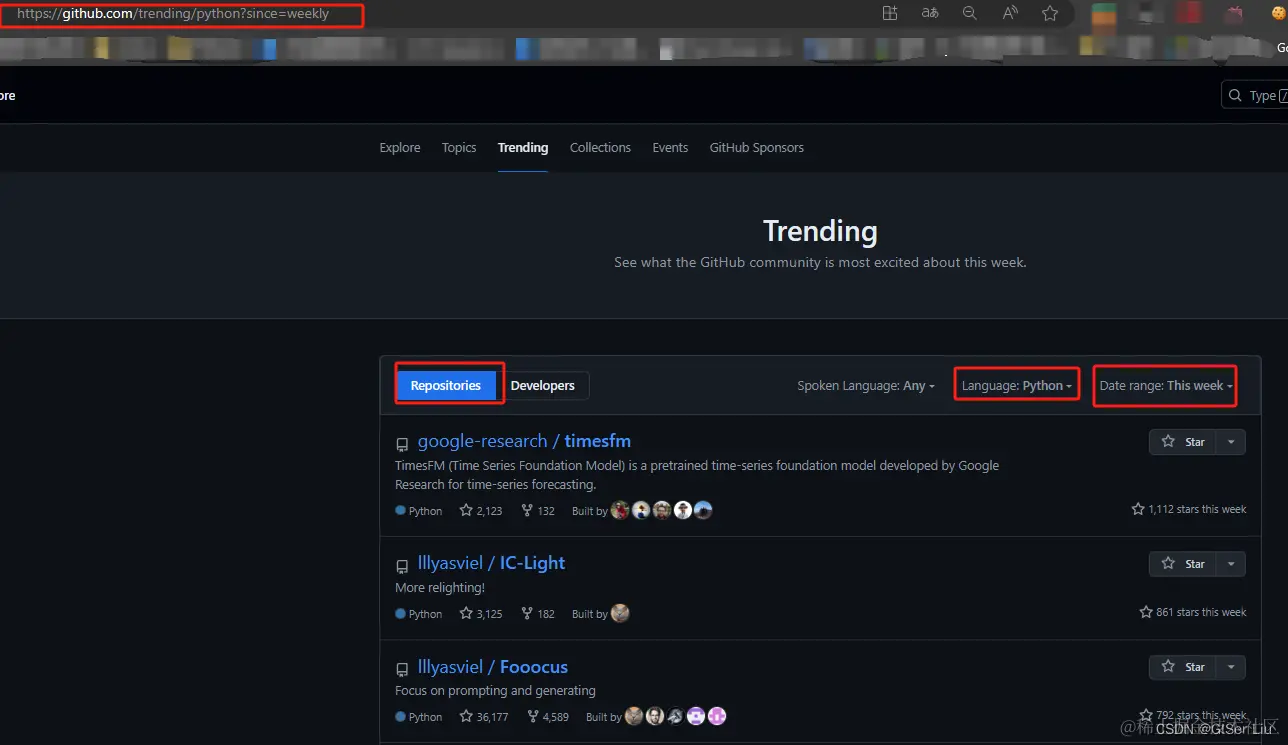The height and width of the screenshot is (745, 1288).
Task: Click the repo icon beside lllyasviel / Fooocus
Action: click(x=402, y=670)
